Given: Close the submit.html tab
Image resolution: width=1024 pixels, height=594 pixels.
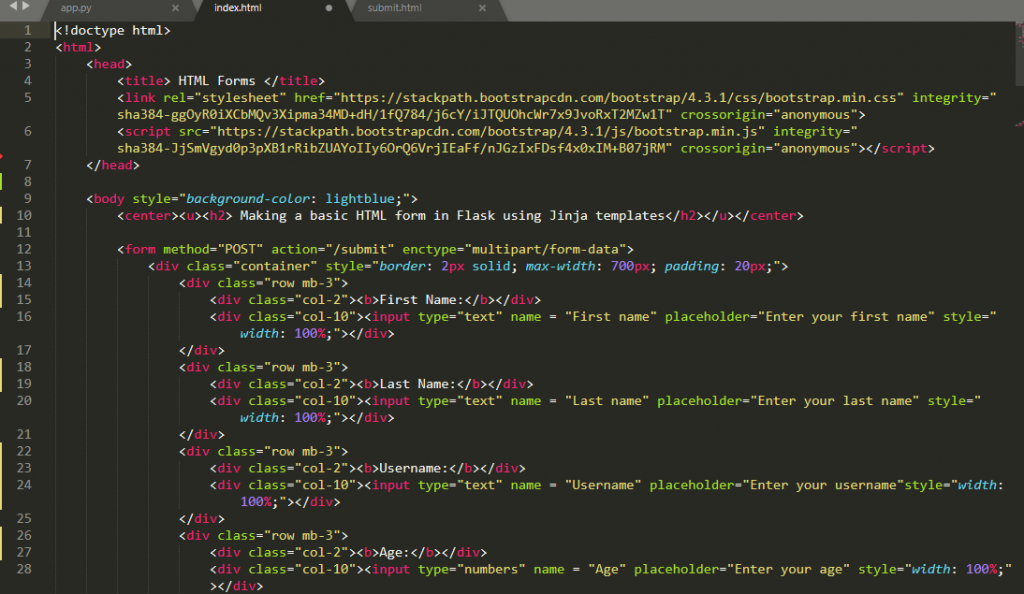Looking at the screenshot, I should click(x=481, y=8).
